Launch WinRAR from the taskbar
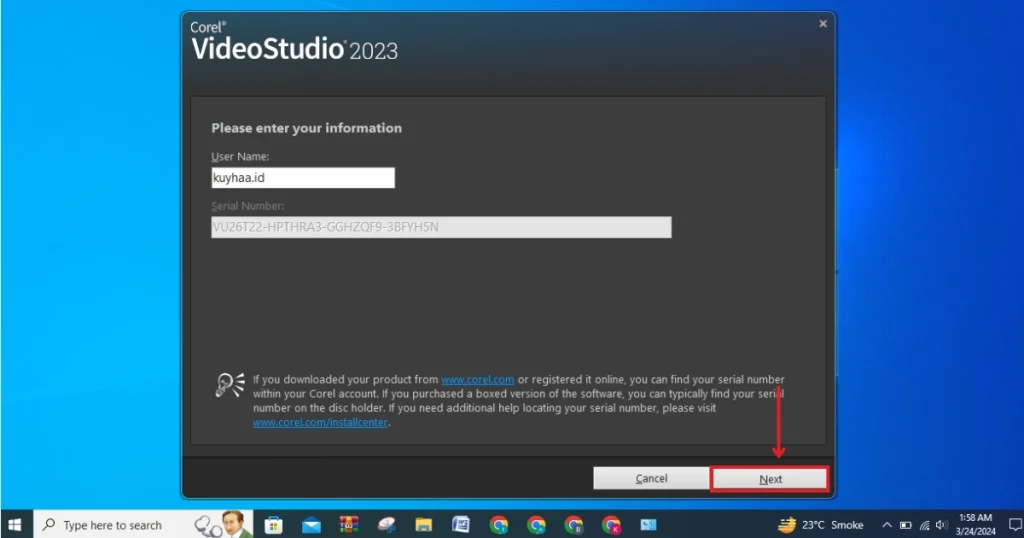This screenshot has height=538, width=1024. coord(349,525)
